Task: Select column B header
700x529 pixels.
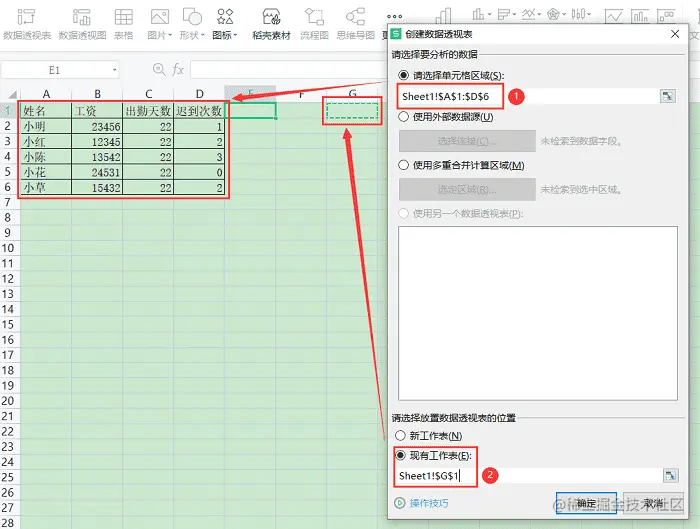Action: 97,94
